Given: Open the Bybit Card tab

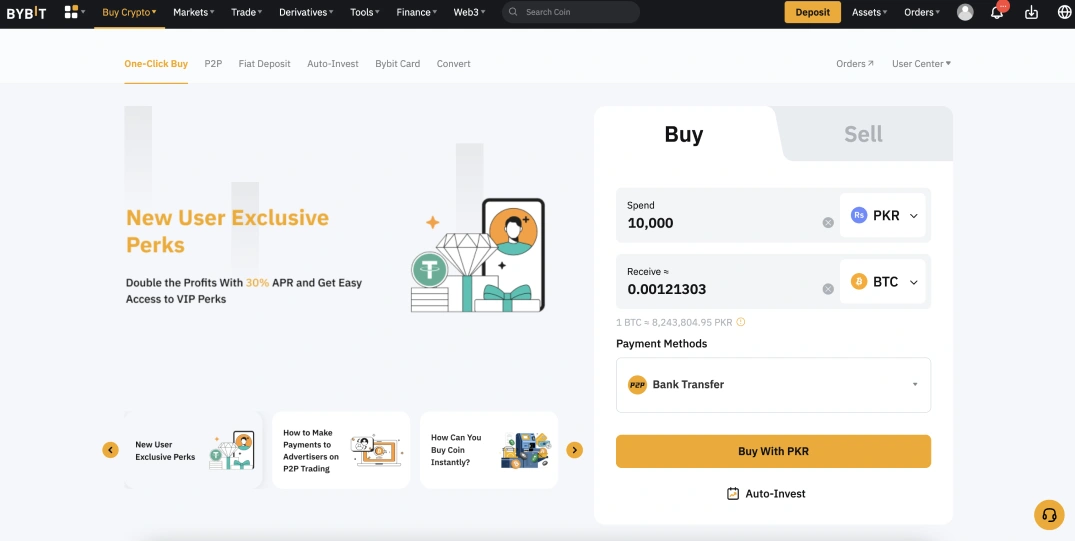Looking at the screenshot, I should pos(398,64).
